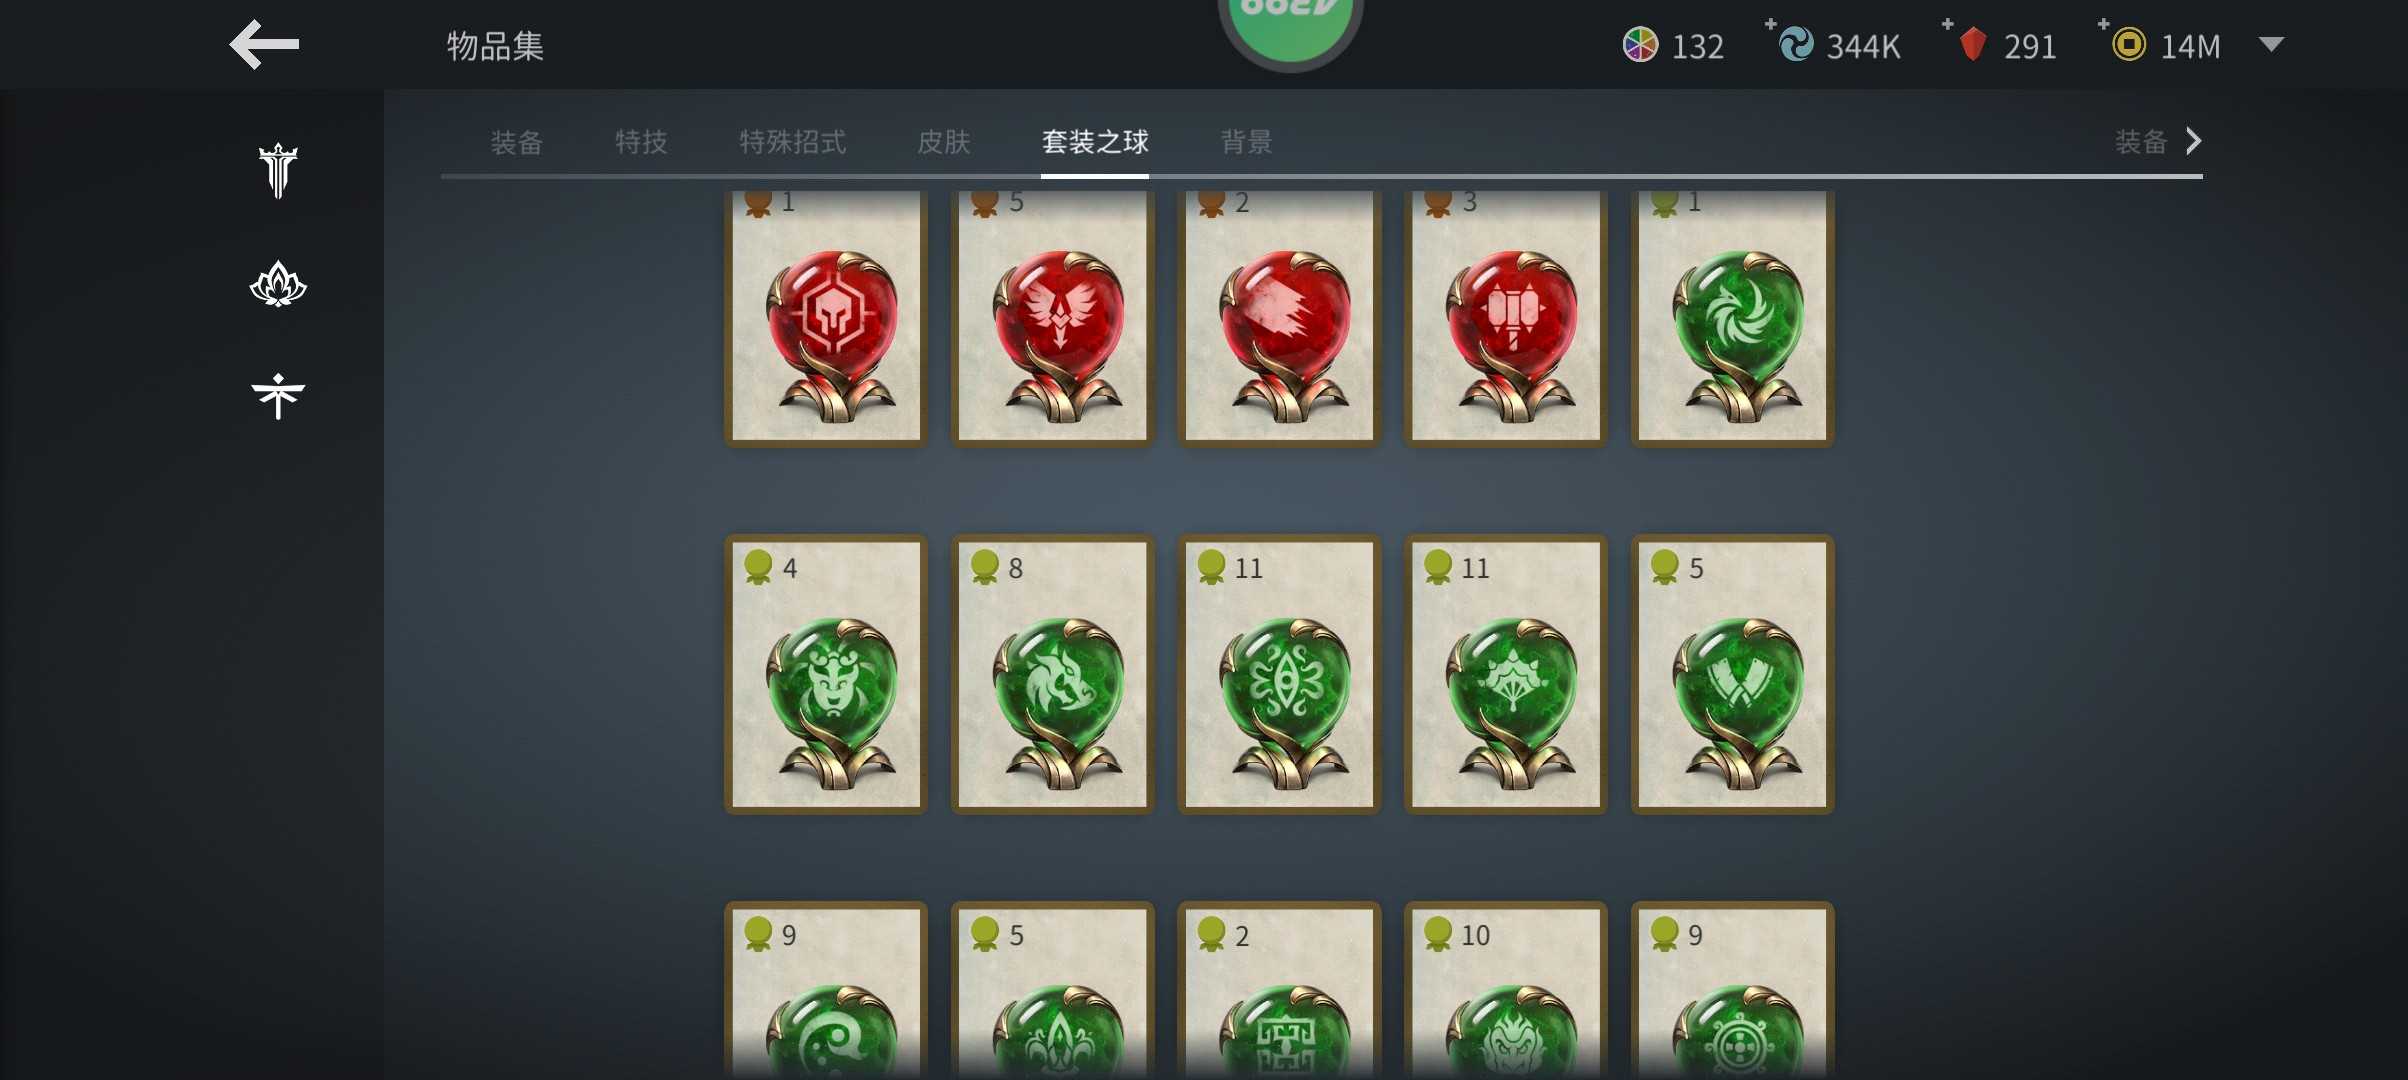Switch to the 皮肤 tab

(x=943, y=142)
